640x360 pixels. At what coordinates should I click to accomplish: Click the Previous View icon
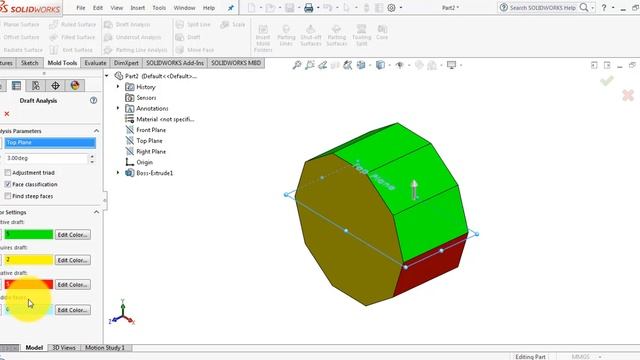click(x=322, y=65)
